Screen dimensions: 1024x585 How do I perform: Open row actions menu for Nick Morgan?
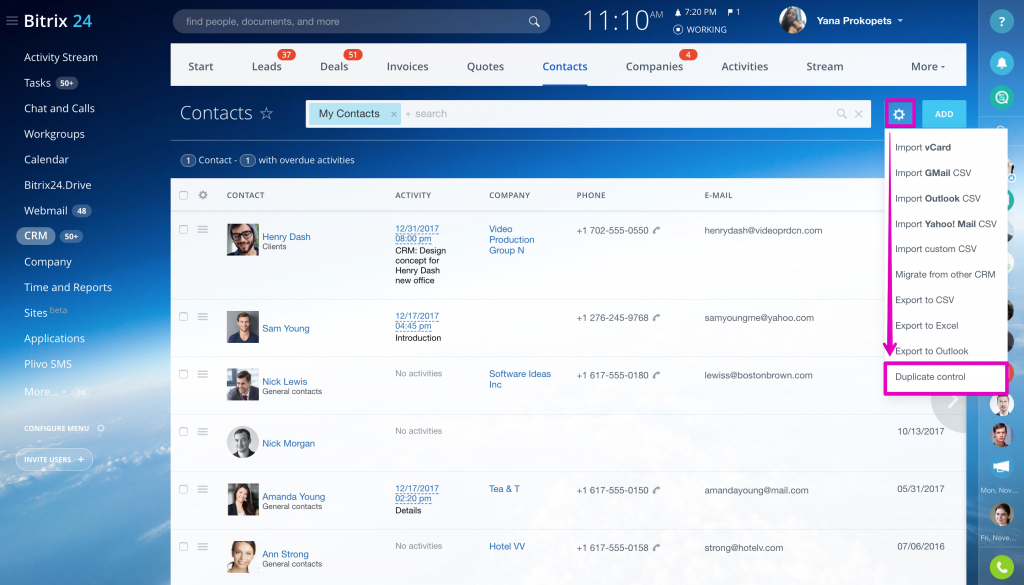[203, 432]
